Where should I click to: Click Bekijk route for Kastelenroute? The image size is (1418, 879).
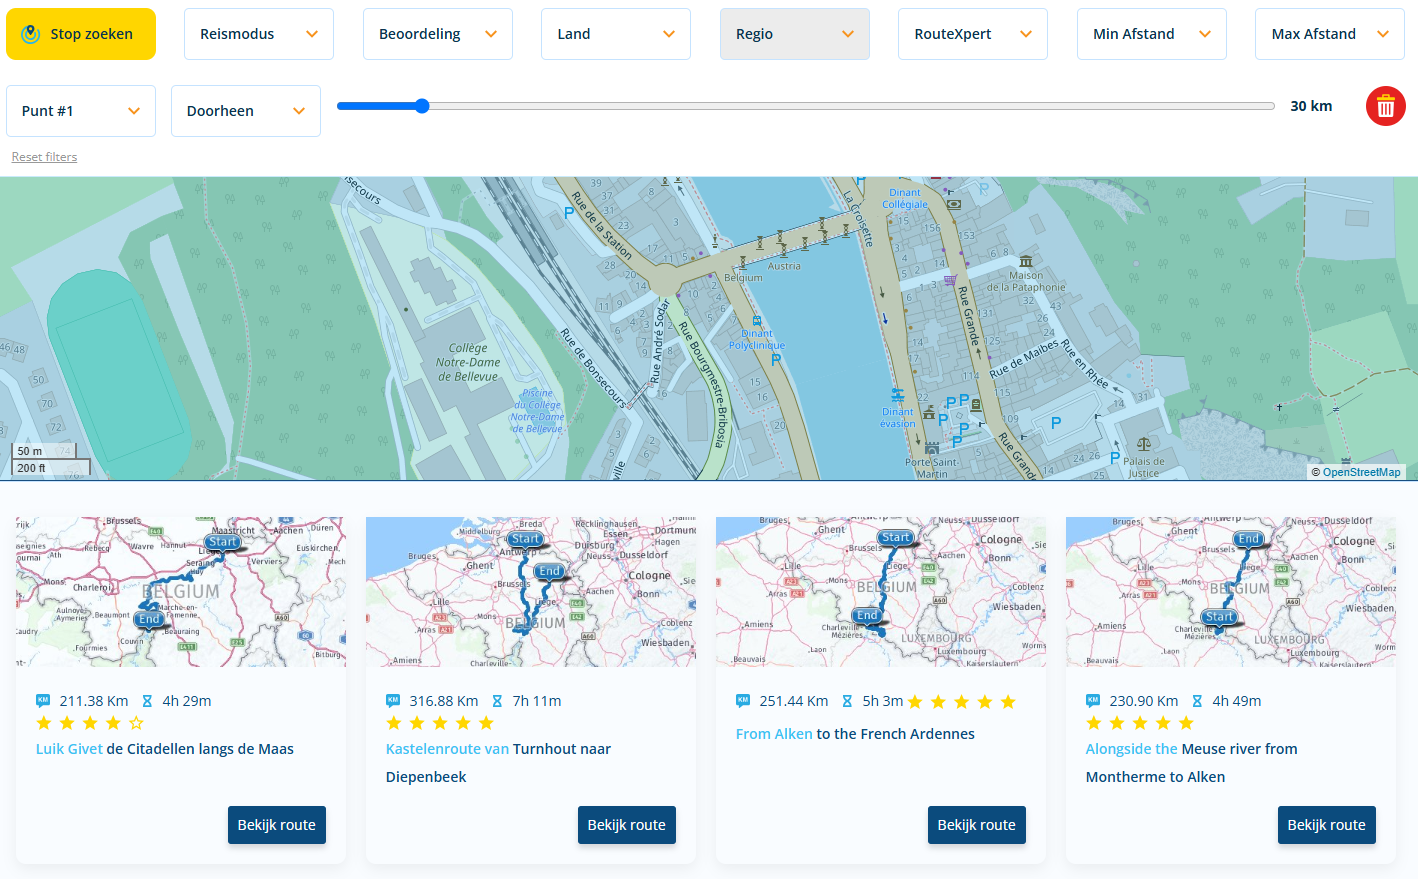point(627,825)
